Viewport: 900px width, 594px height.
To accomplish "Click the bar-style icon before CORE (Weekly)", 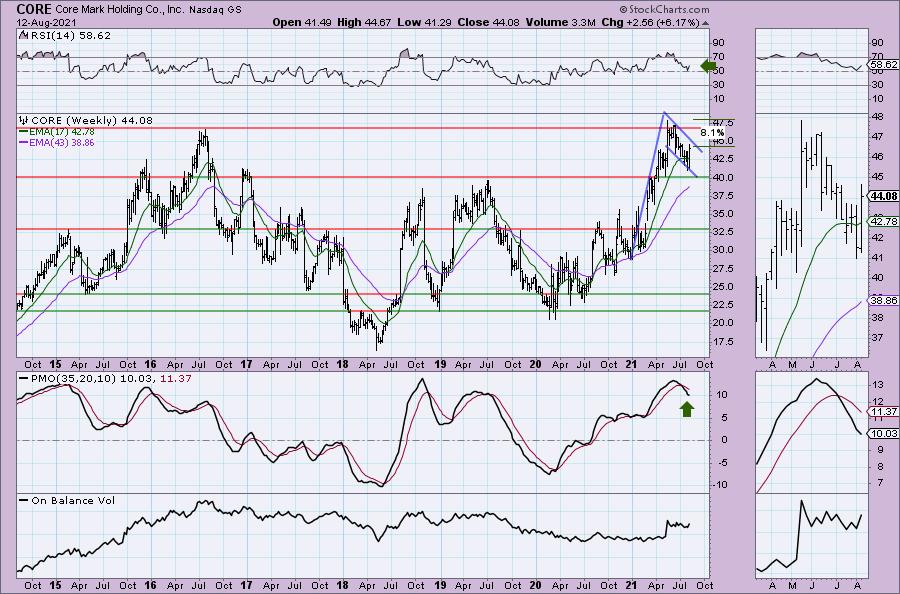I will point(24,120).
